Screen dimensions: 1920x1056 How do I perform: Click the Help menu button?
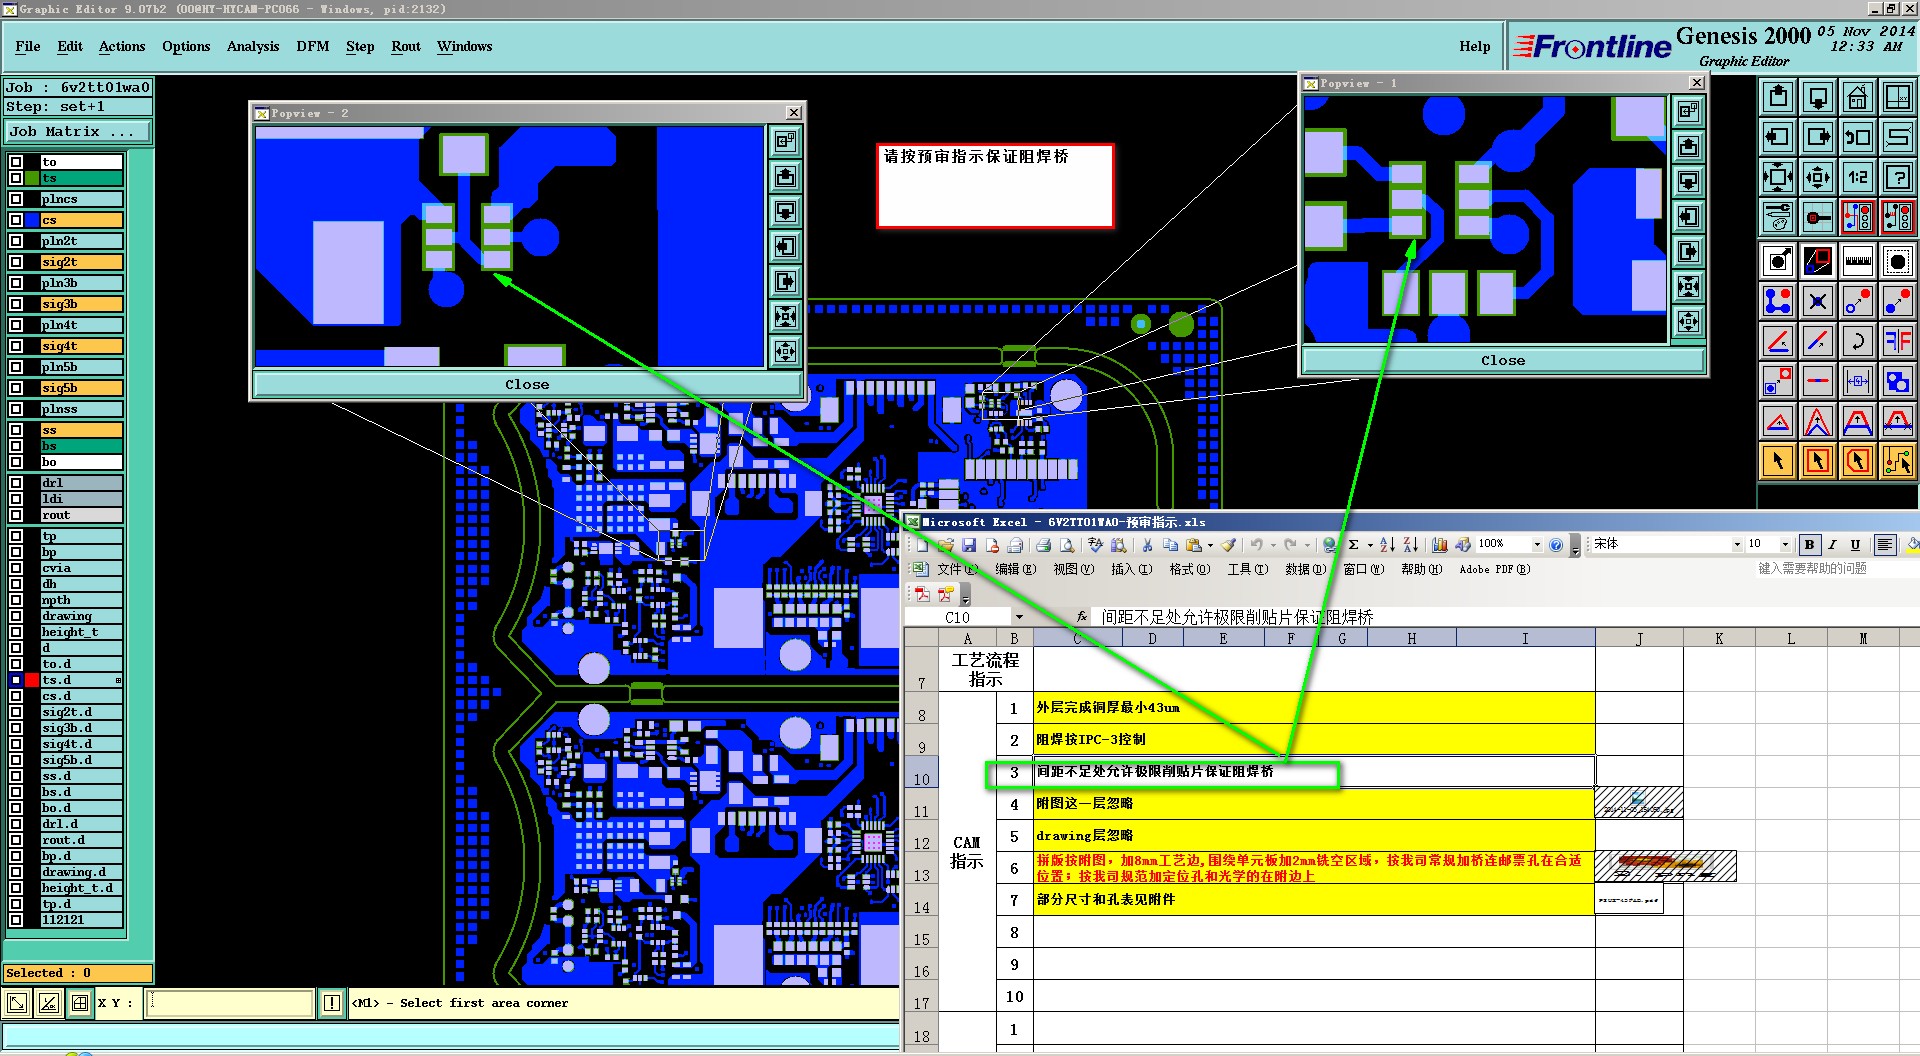[x=1475, y=46]
